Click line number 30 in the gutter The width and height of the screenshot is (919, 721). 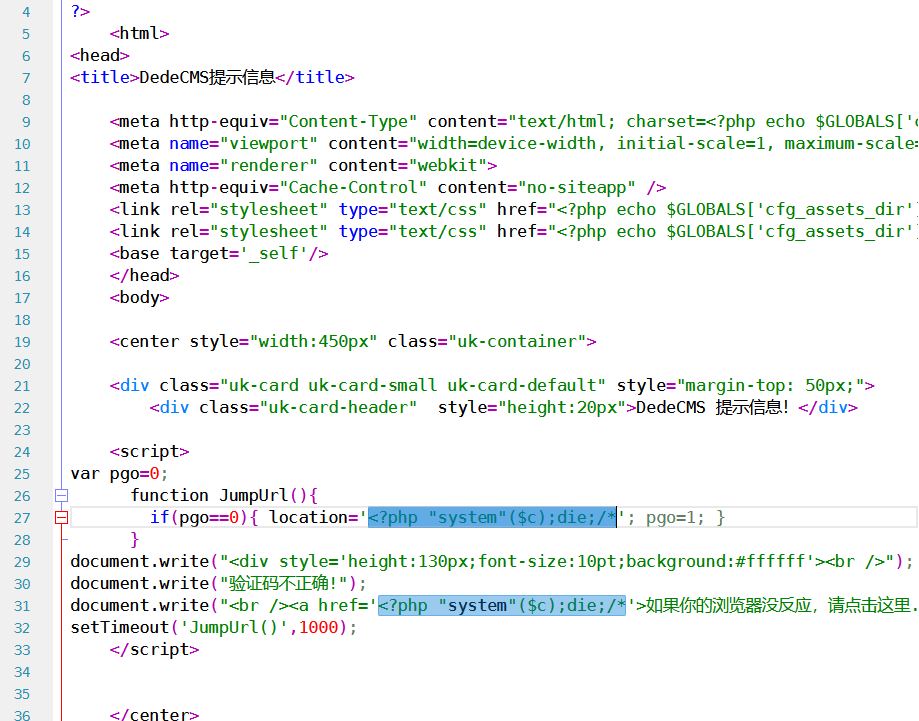tap(22, 584)
